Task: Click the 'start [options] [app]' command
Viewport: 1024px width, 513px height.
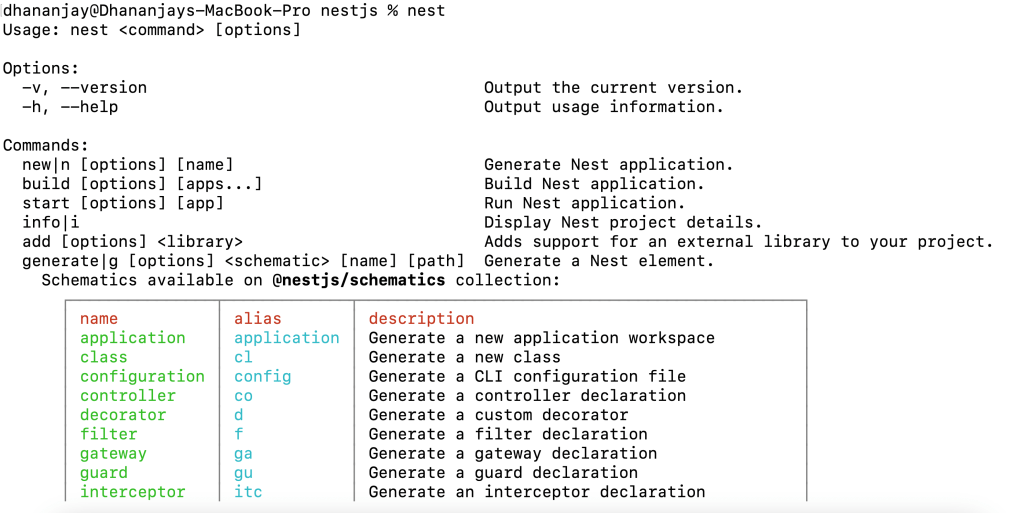Action: [122, 203]
